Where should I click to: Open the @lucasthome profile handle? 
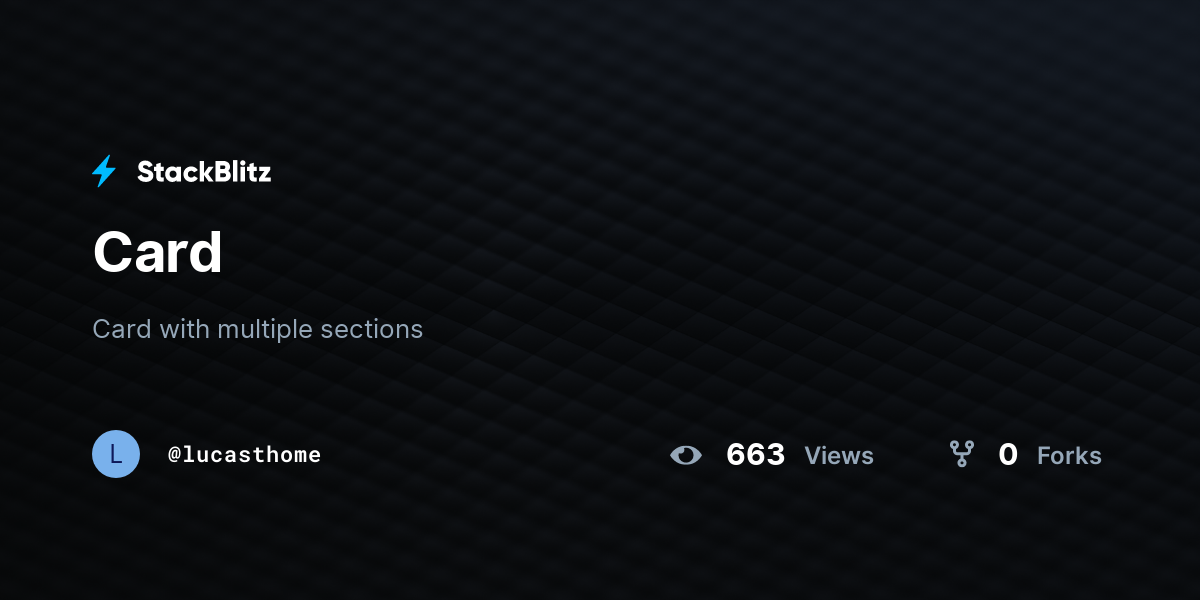pos(244,455)
